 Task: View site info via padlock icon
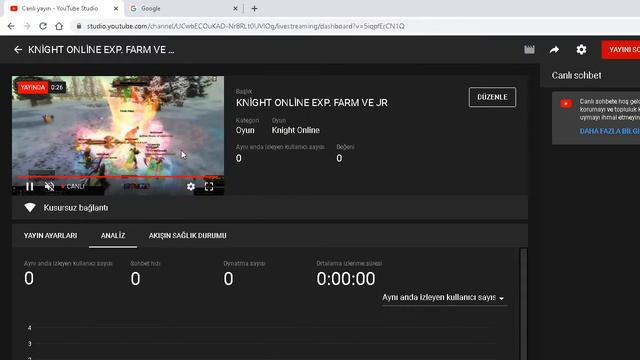78,26
